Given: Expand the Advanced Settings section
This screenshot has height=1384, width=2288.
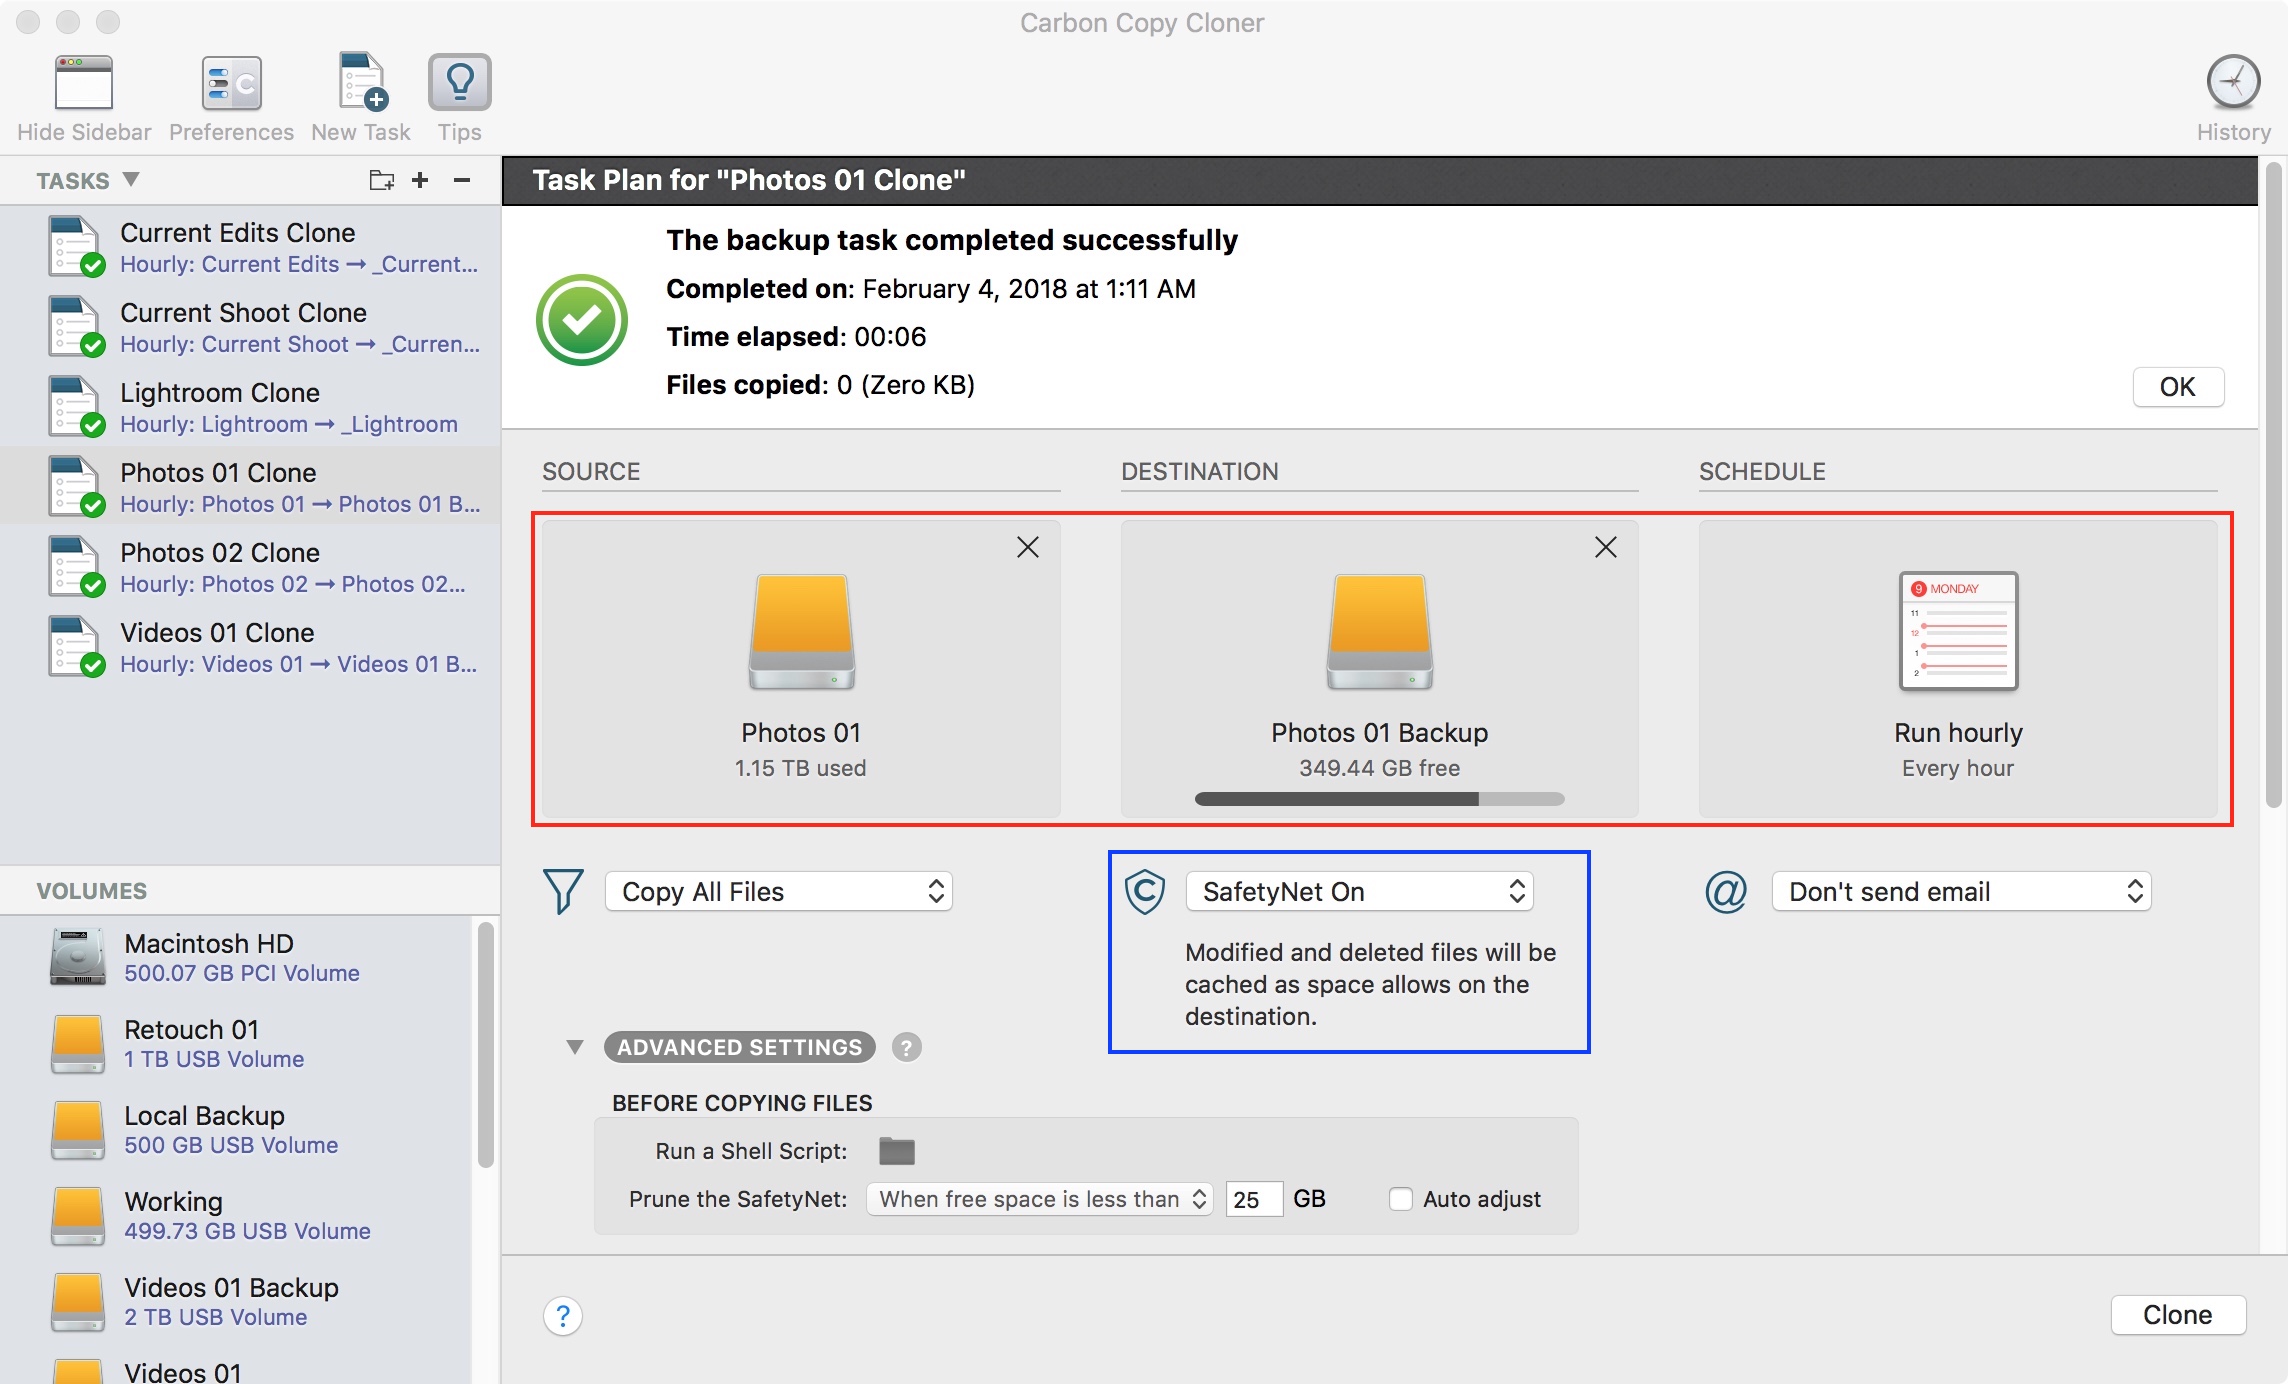Looking at the screenshot, I should [572, 1046].
